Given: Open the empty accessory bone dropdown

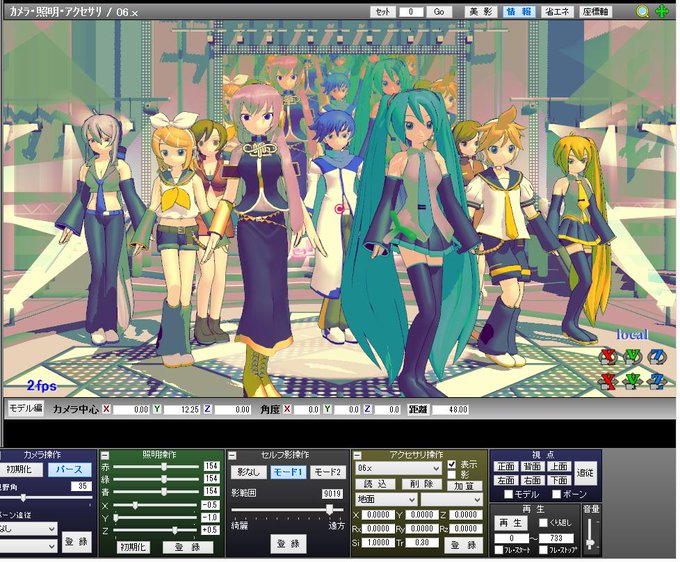Looking at the screenshot, I should coord(451,499).
